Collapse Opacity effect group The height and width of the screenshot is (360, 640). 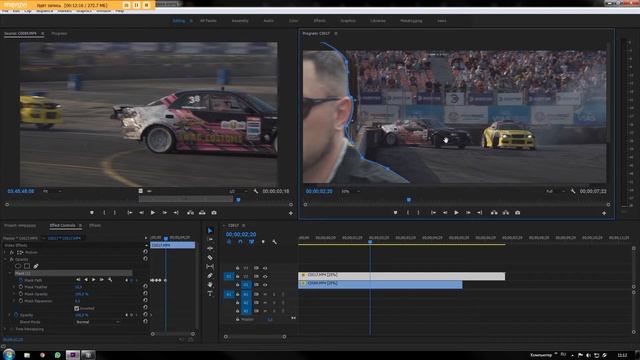click(5, 259)
